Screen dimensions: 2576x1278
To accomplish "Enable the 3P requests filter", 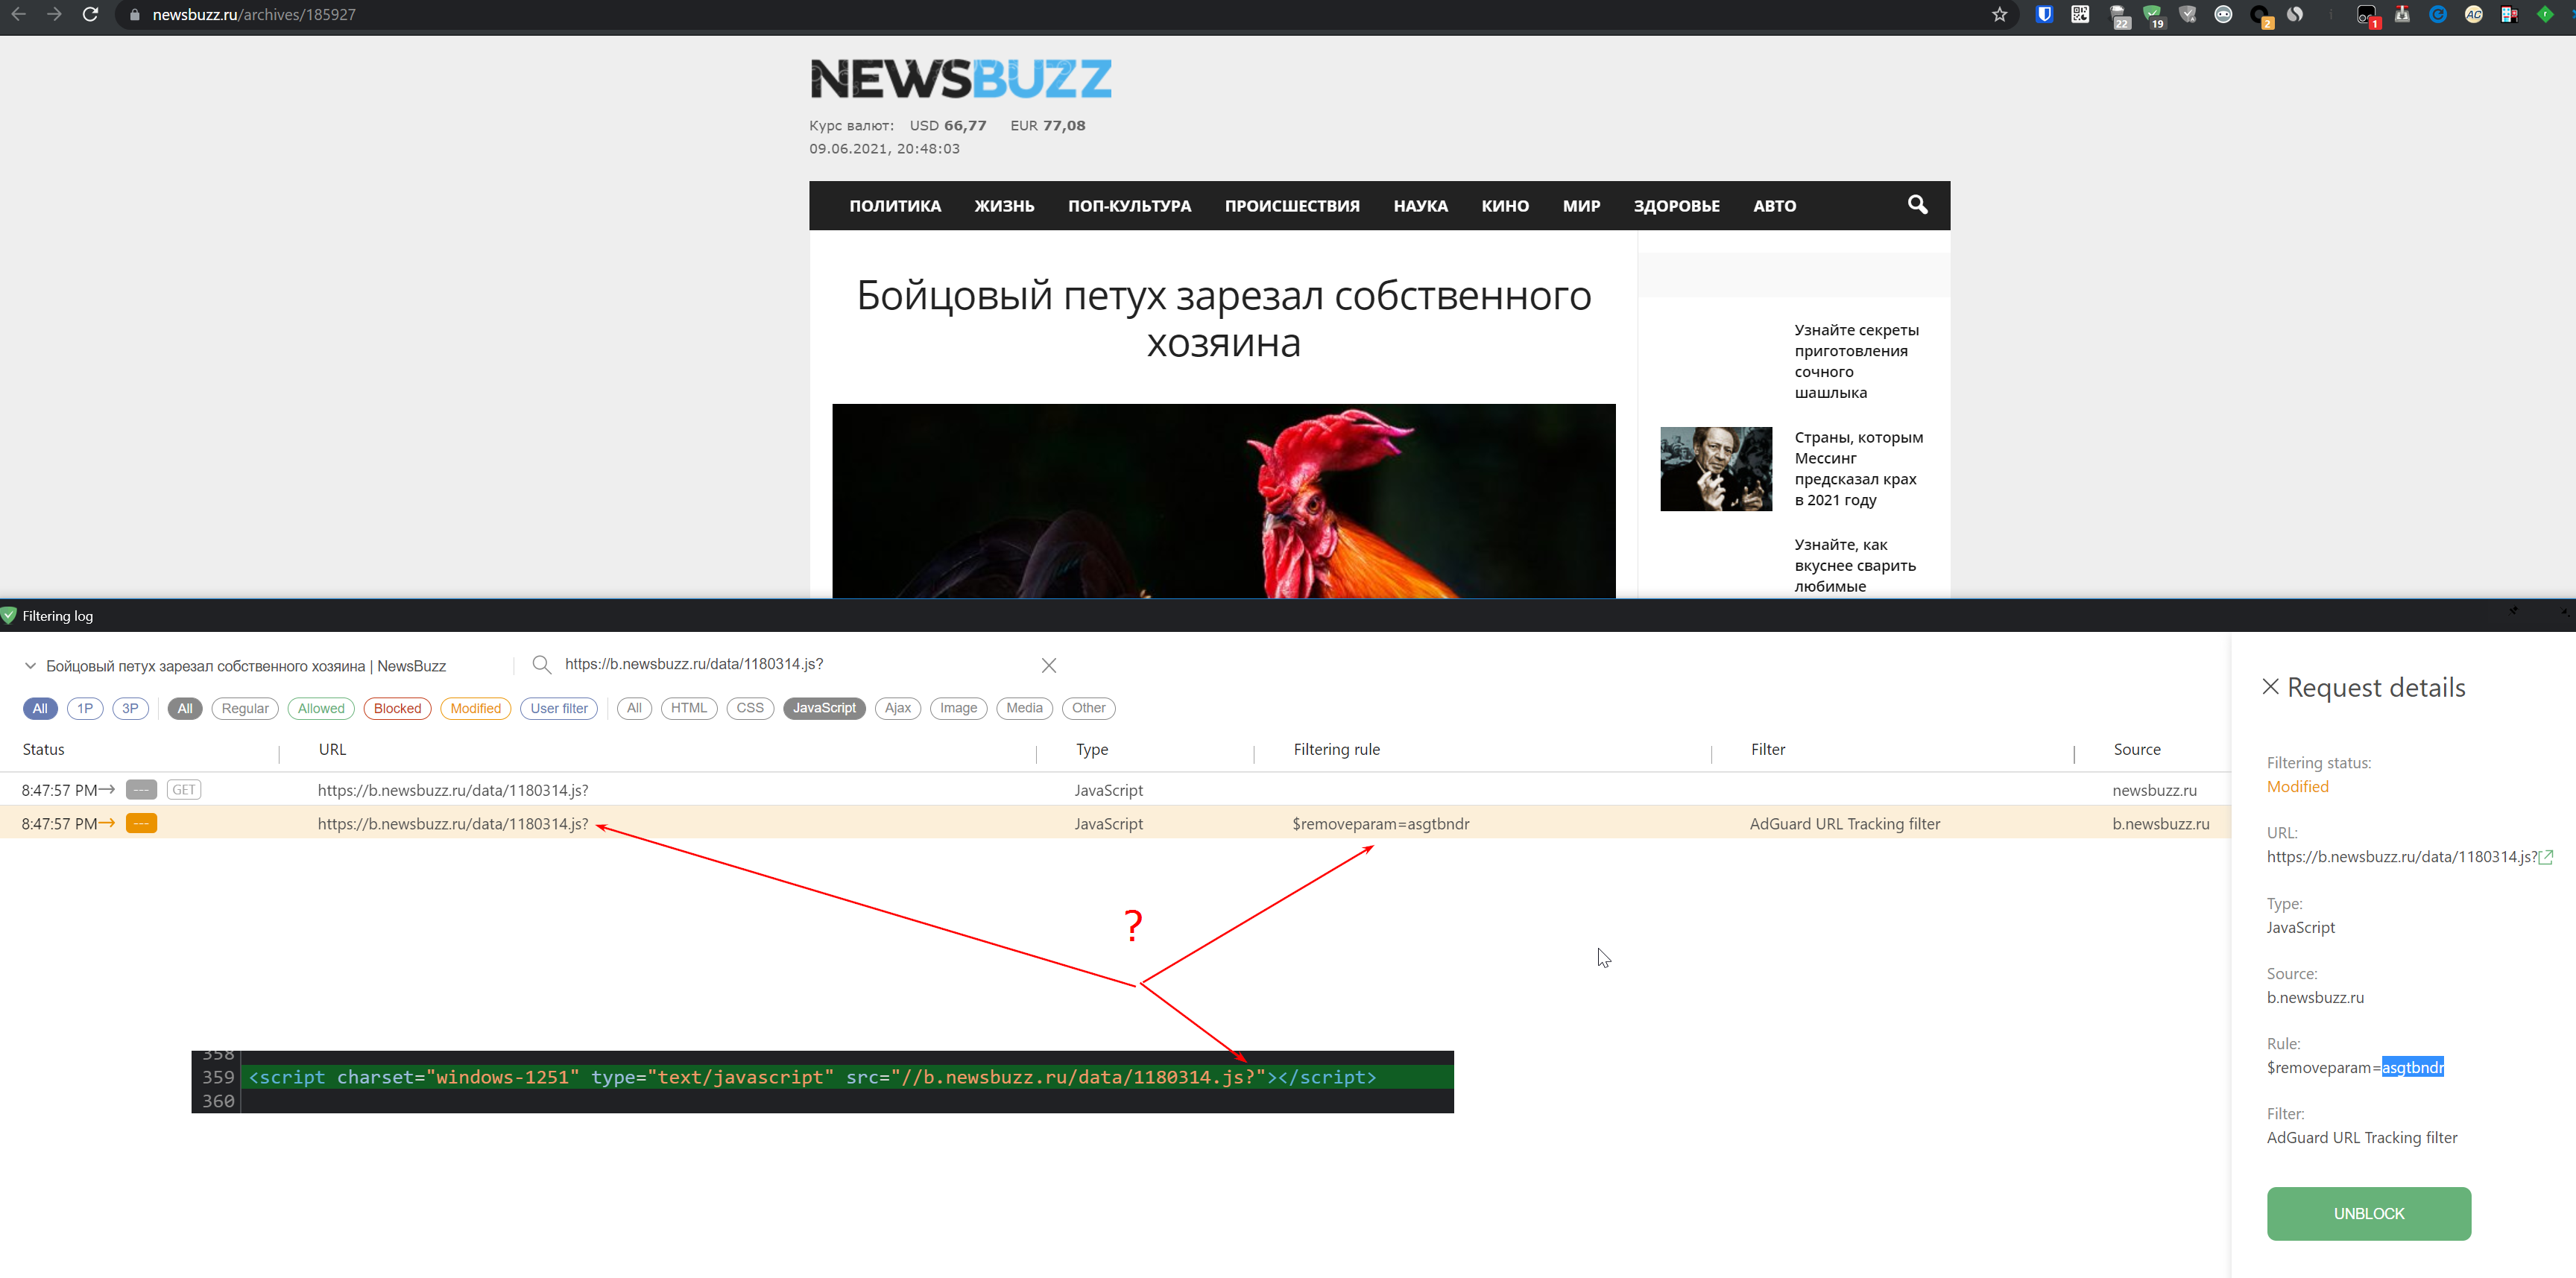I will pos(130,708).
